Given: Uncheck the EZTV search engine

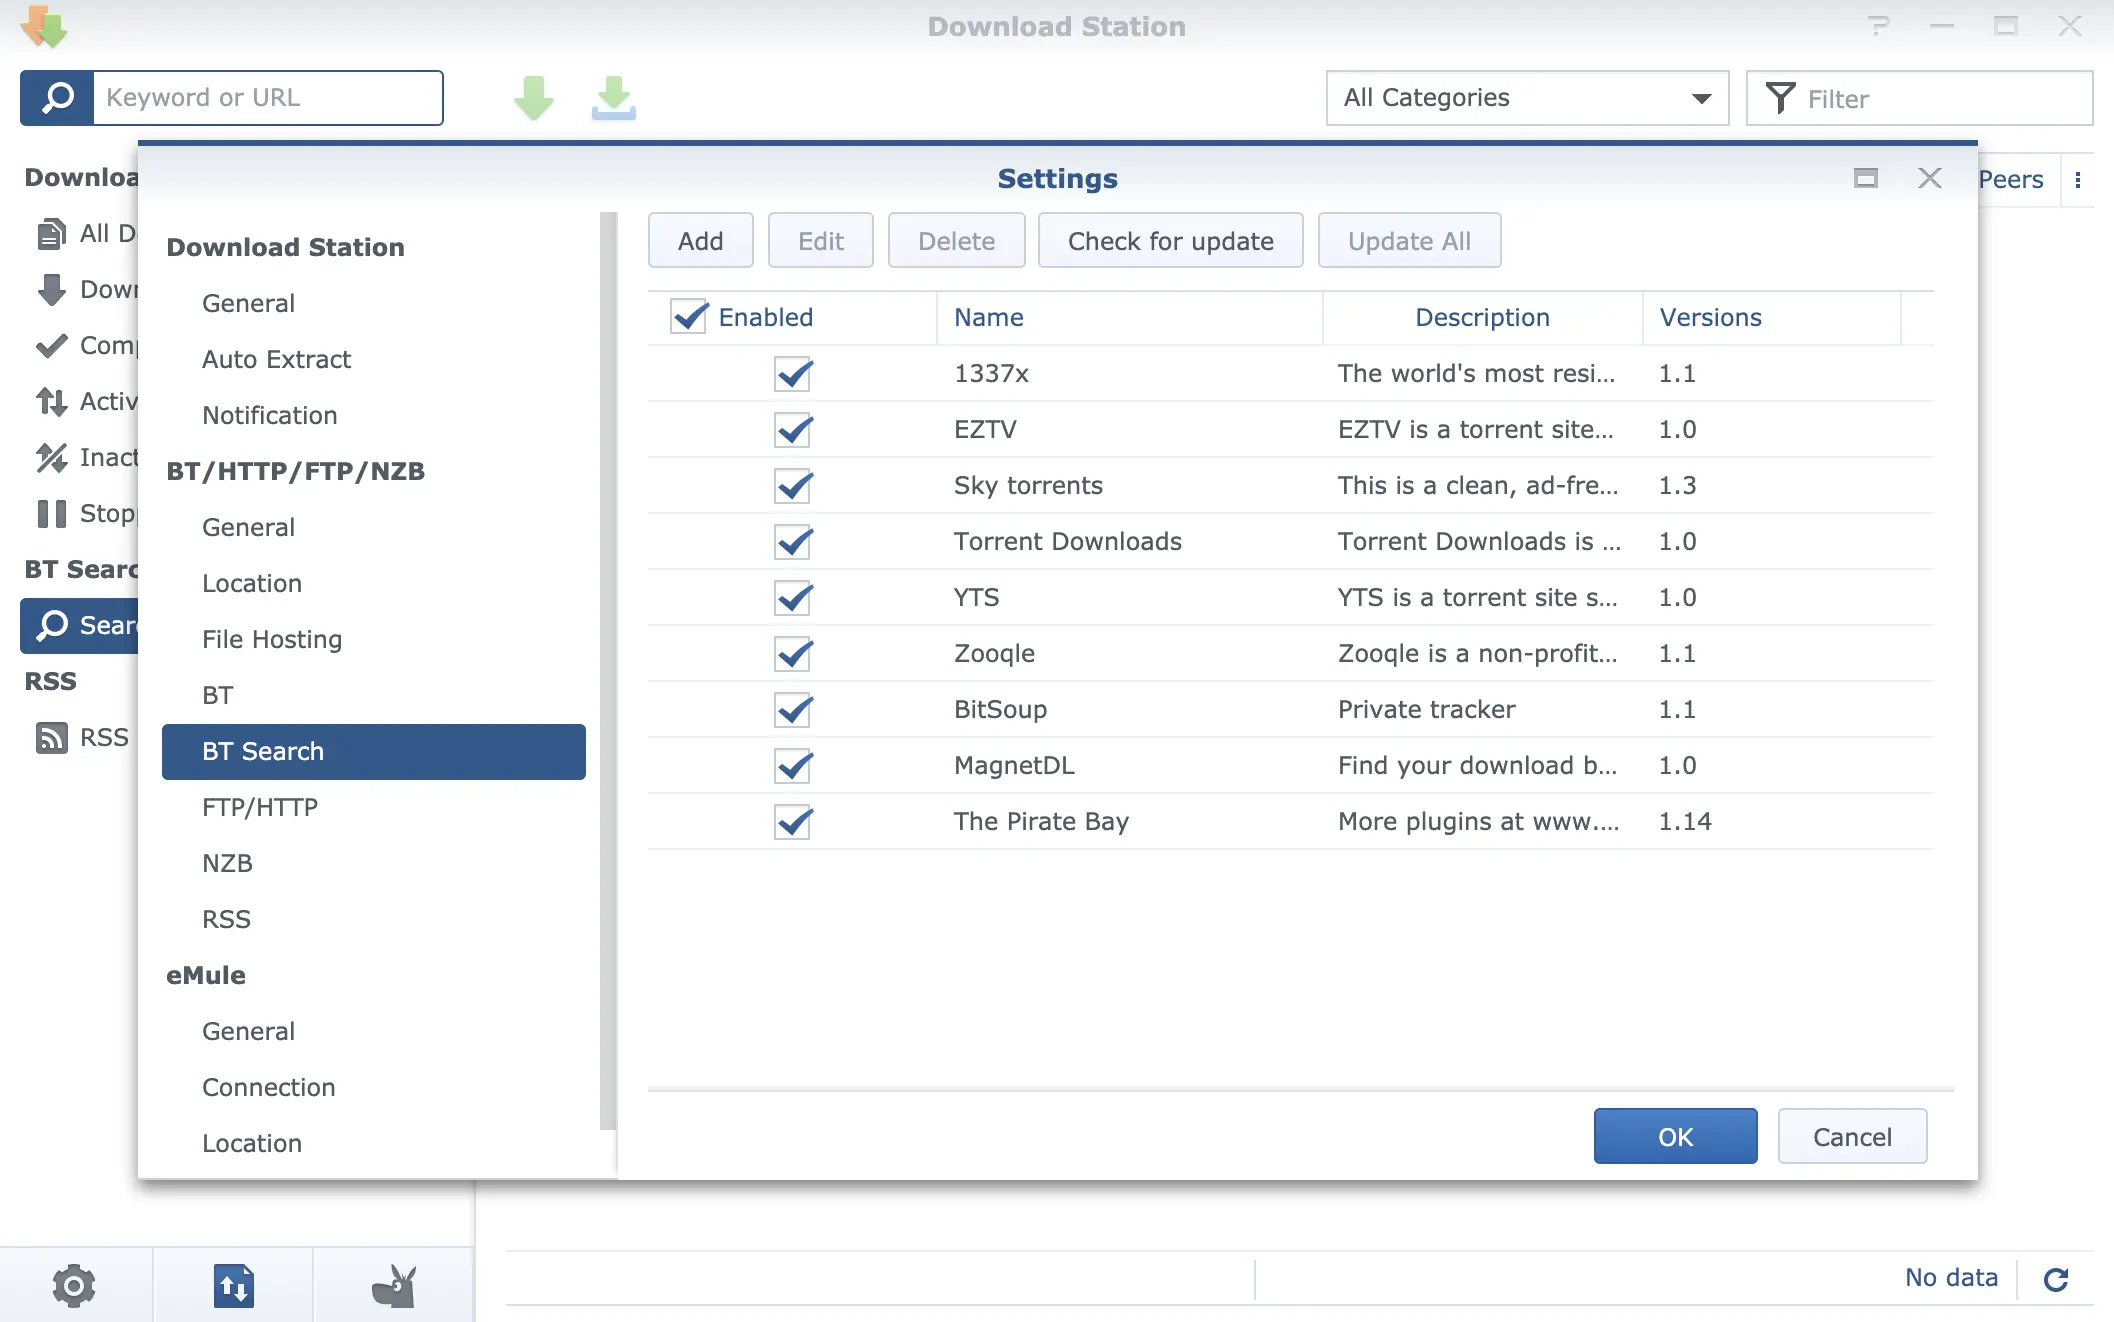Looking at the screenshot, I should pyautogui.click(x=793, y=430).
